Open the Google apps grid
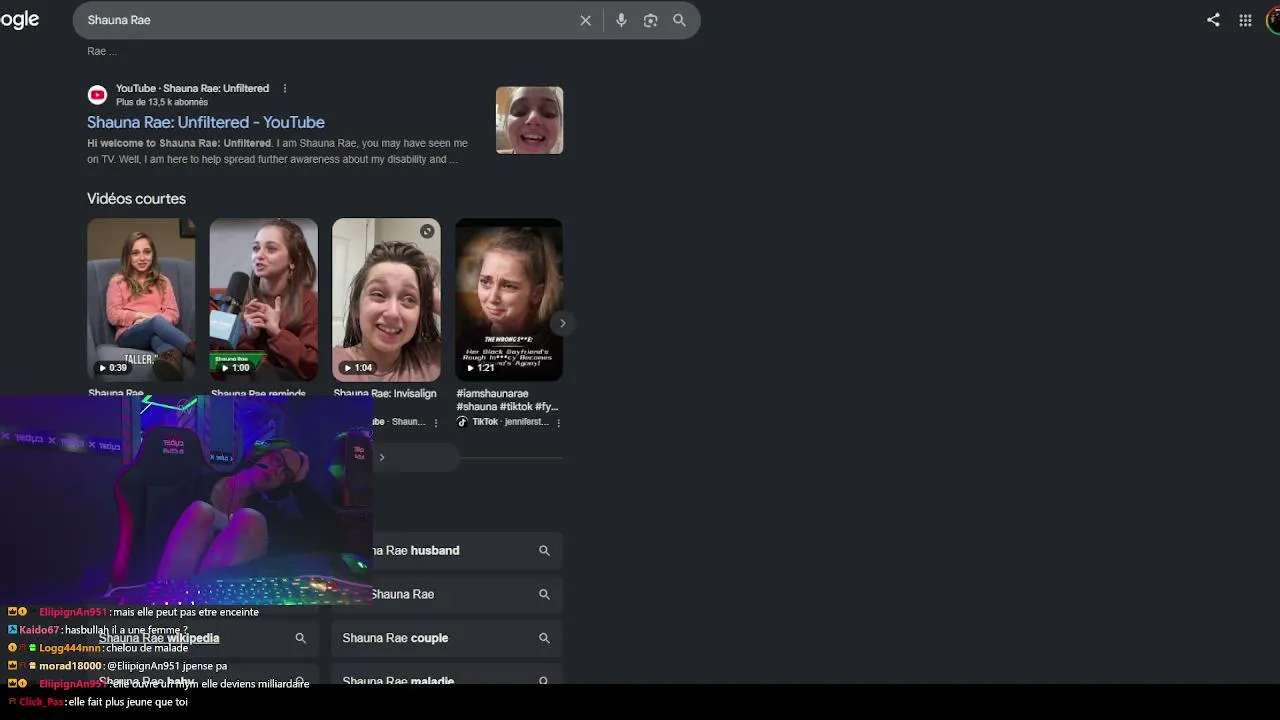Screen dimensions: 1280x720 coord(1245,20)
